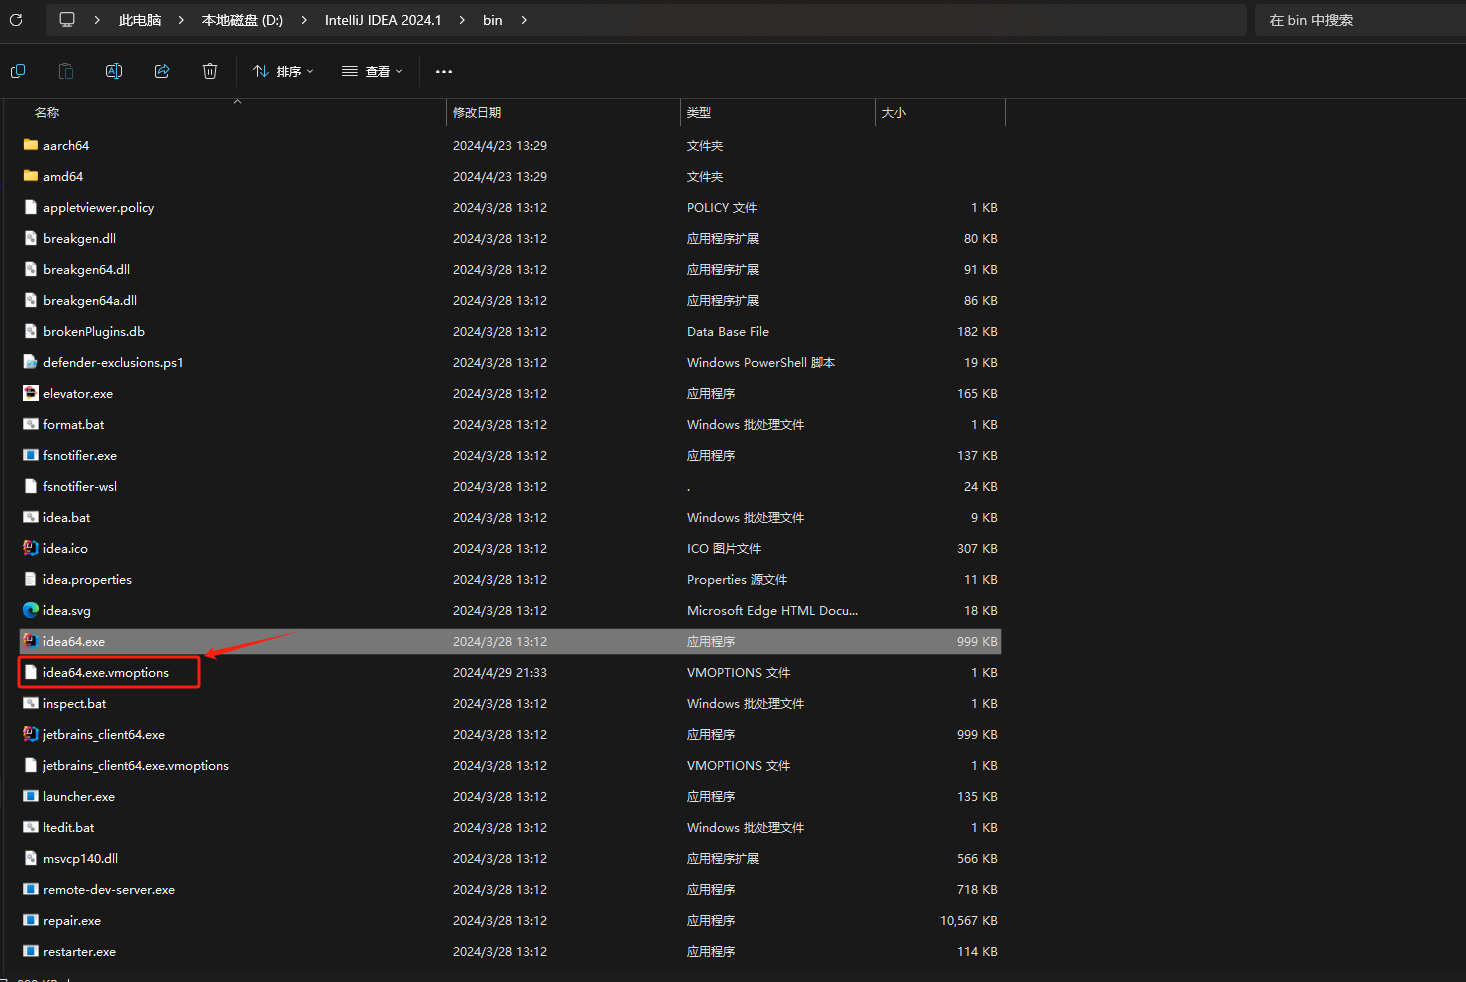Select the amd64 folder icon

pos(31,176)
